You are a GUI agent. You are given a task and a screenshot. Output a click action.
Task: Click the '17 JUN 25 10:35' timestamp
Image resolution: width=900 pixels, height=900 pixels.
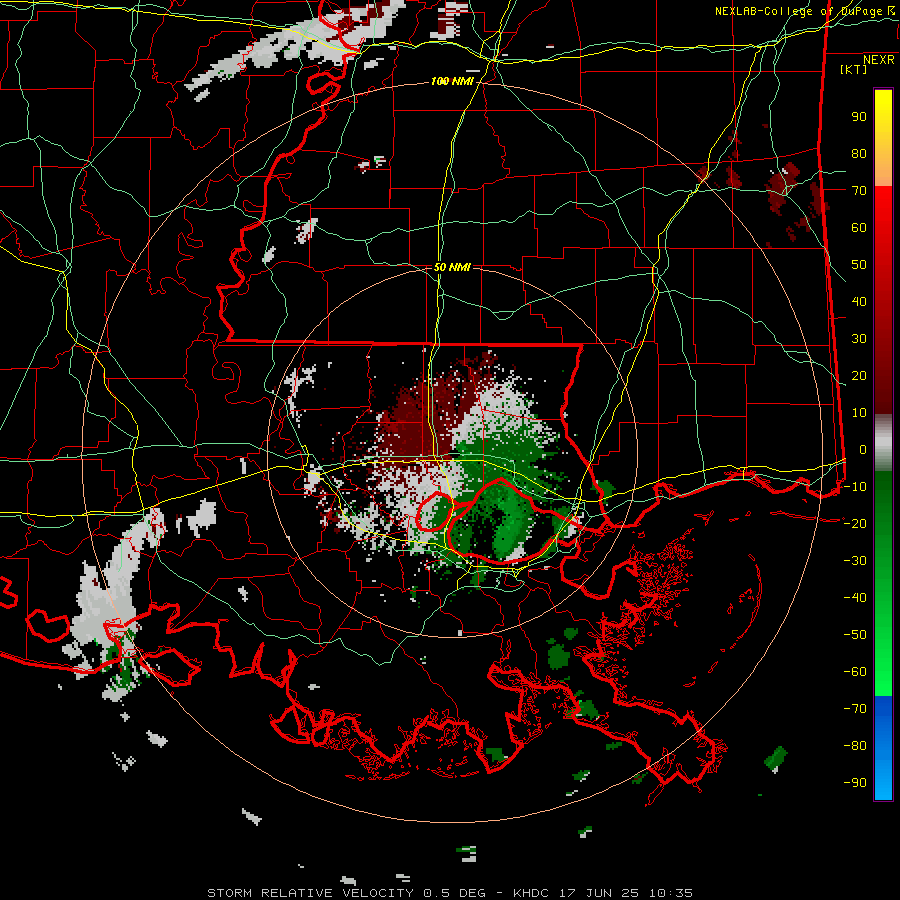(x=625, y=893)
